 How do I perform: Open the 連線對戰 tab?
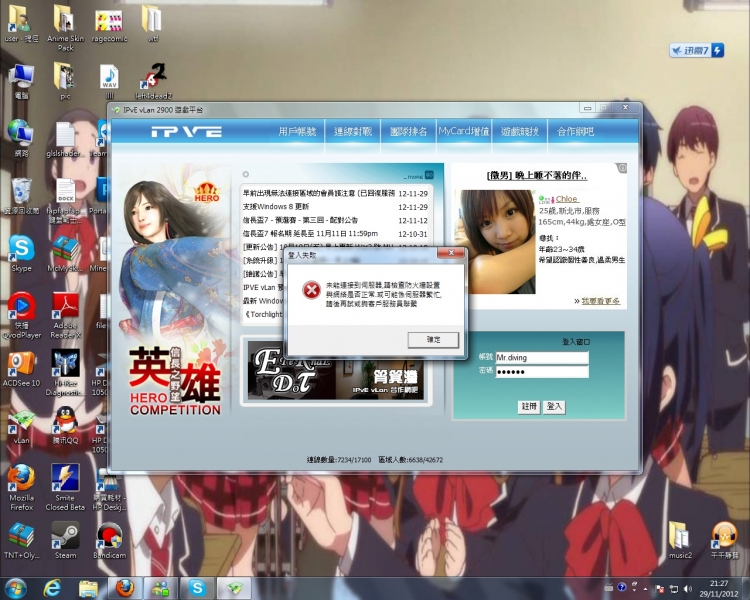pos(353,131)
